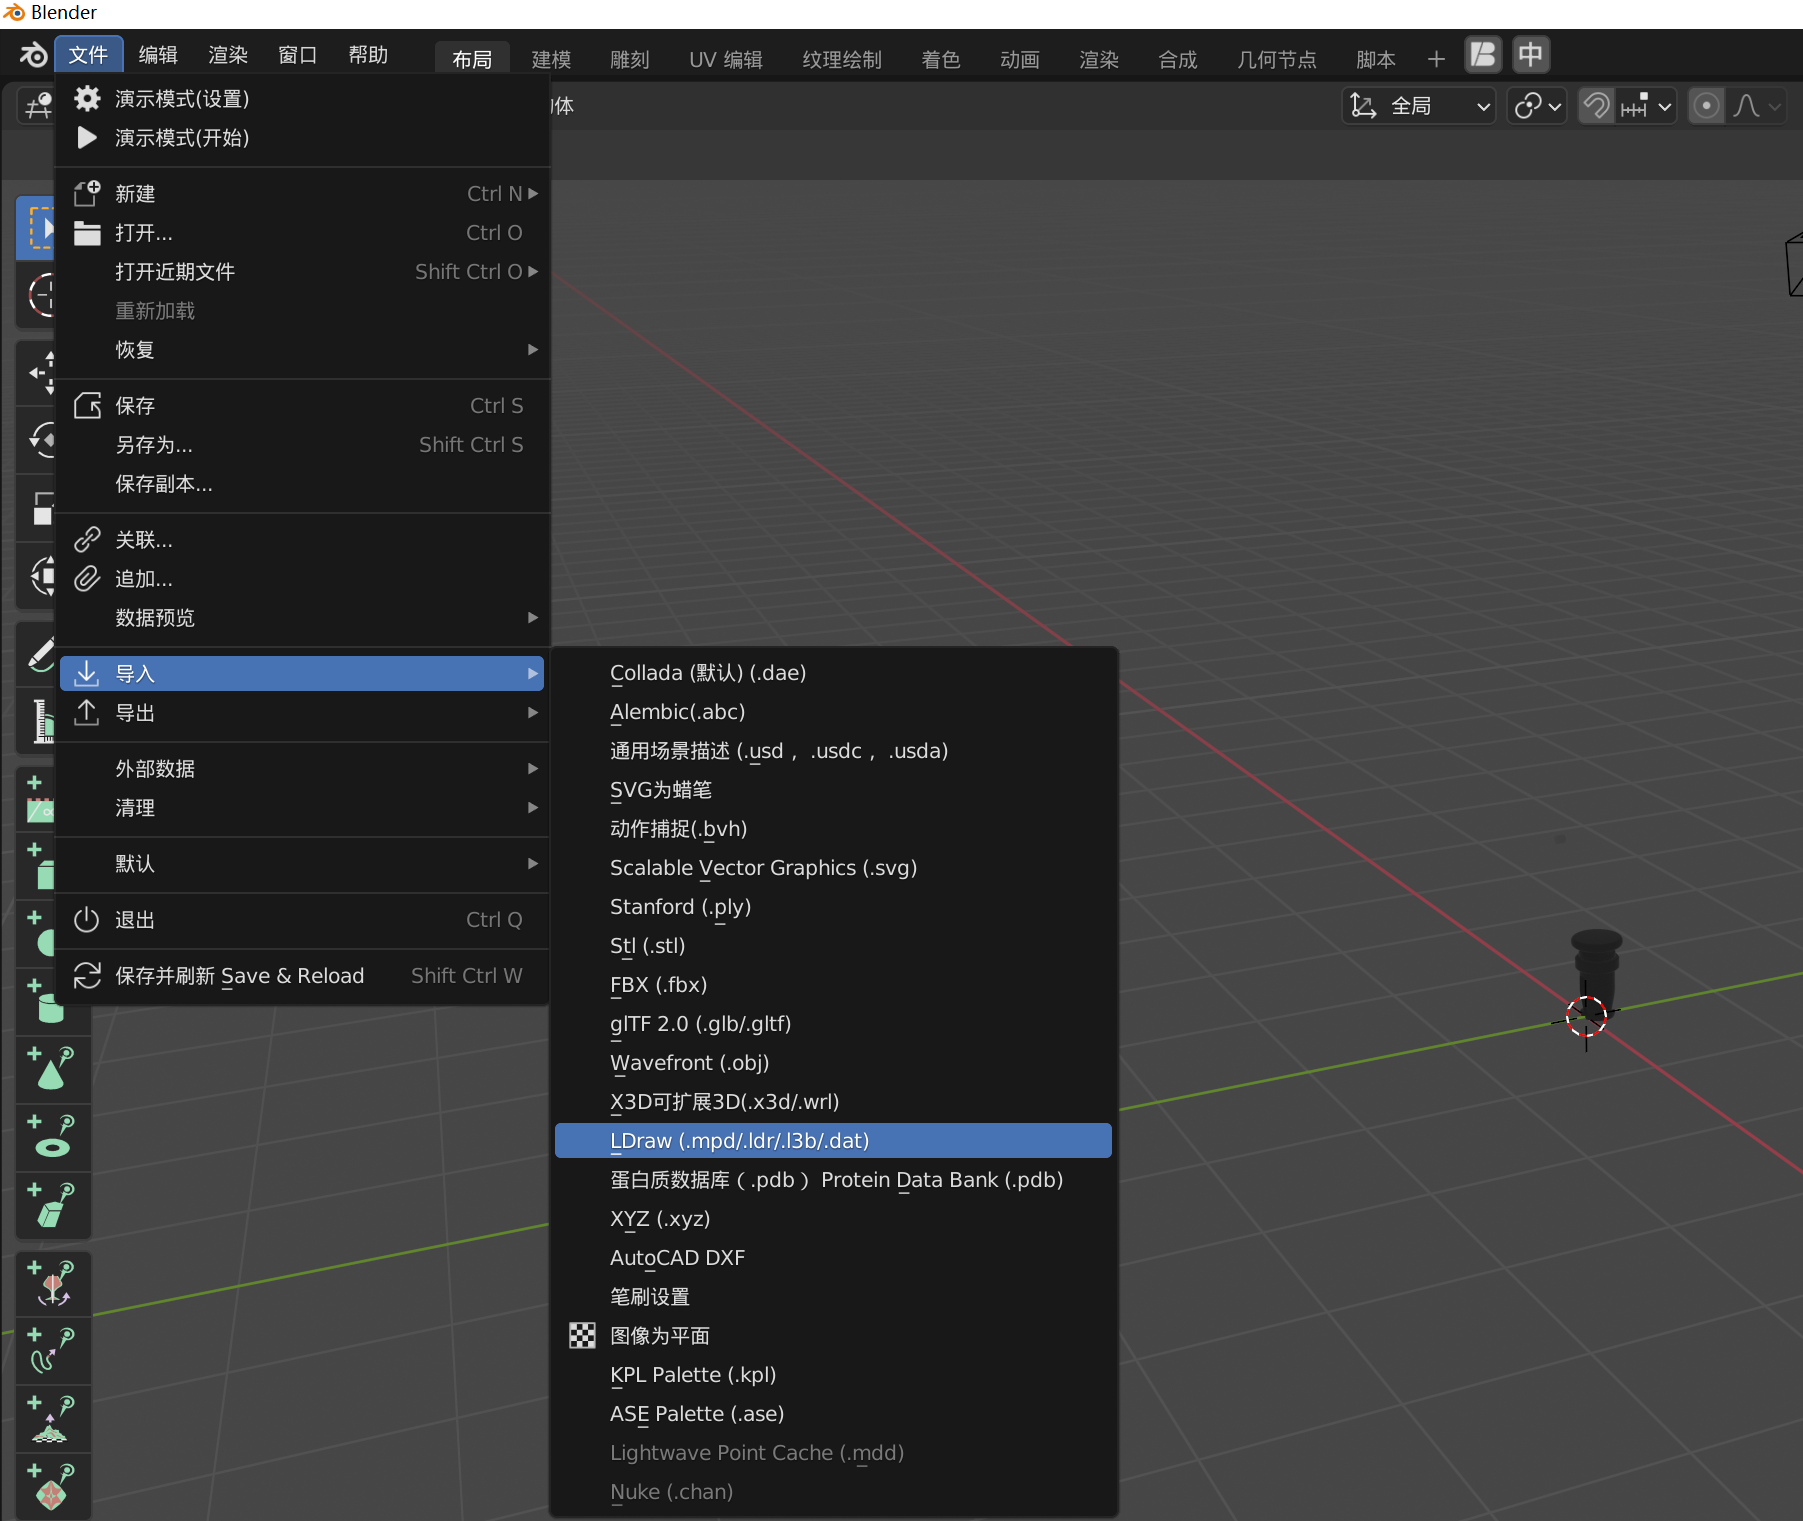Click the 中 language toggle icon

1530,54
